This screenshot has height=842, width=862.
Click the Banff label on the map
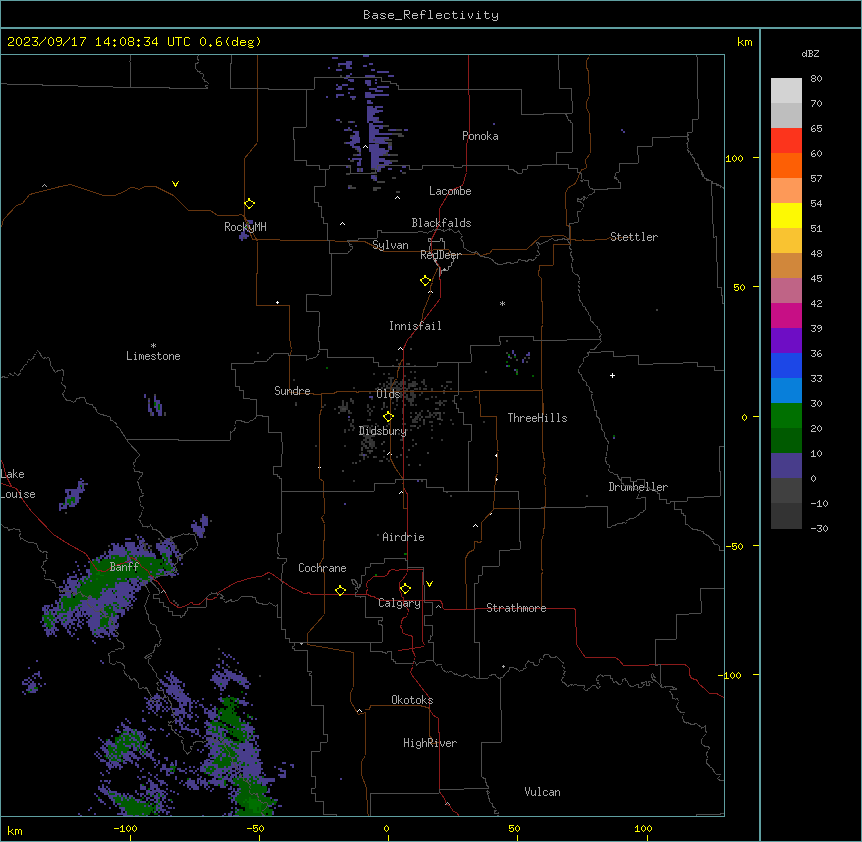point(124,567)
